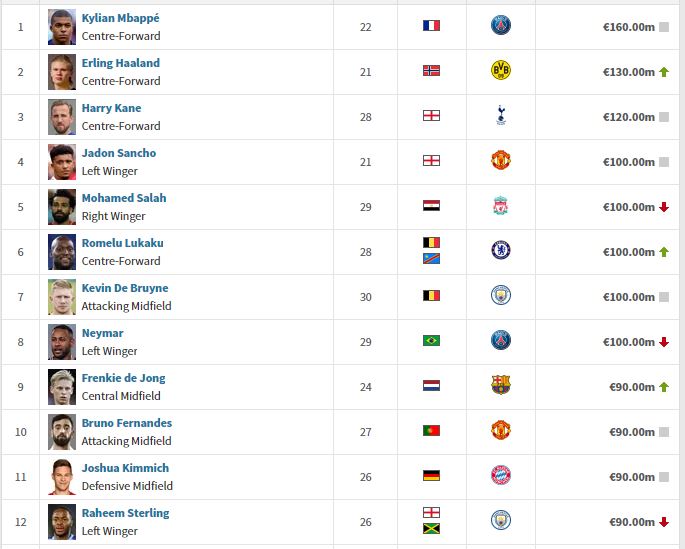Open Kylian Mbappé's player profile link

point(121,18)
